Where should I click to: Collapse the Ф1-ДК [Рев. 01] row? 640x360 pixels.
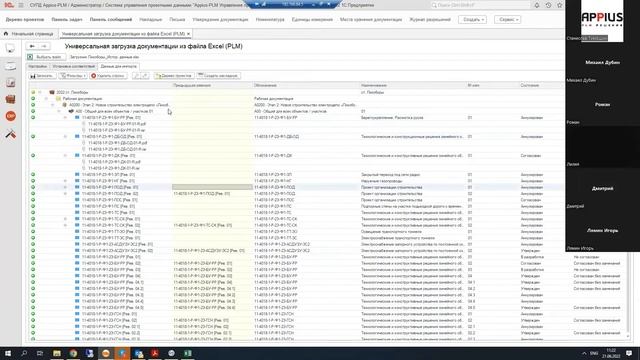65,156
